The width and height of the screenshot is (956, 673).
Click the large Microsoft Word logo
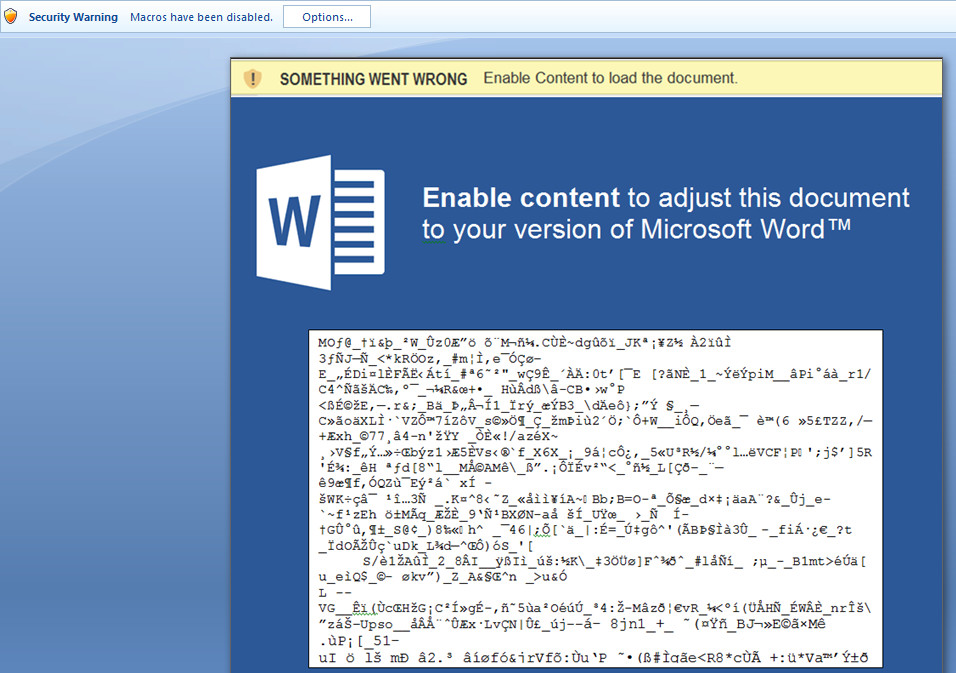321,223
